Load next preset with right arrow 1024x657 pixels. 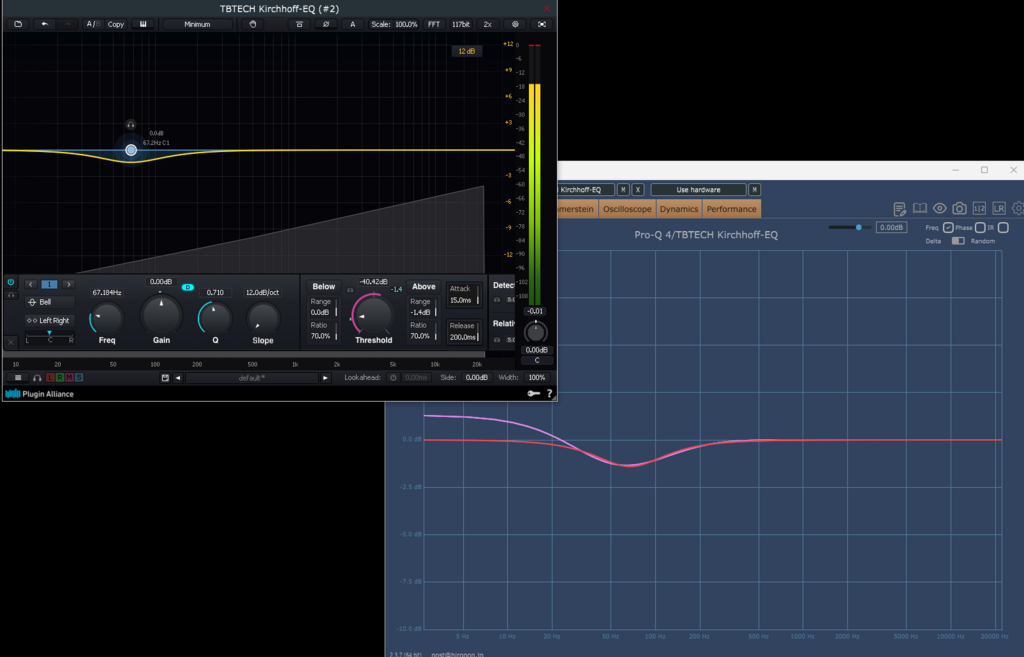point(325,377)
